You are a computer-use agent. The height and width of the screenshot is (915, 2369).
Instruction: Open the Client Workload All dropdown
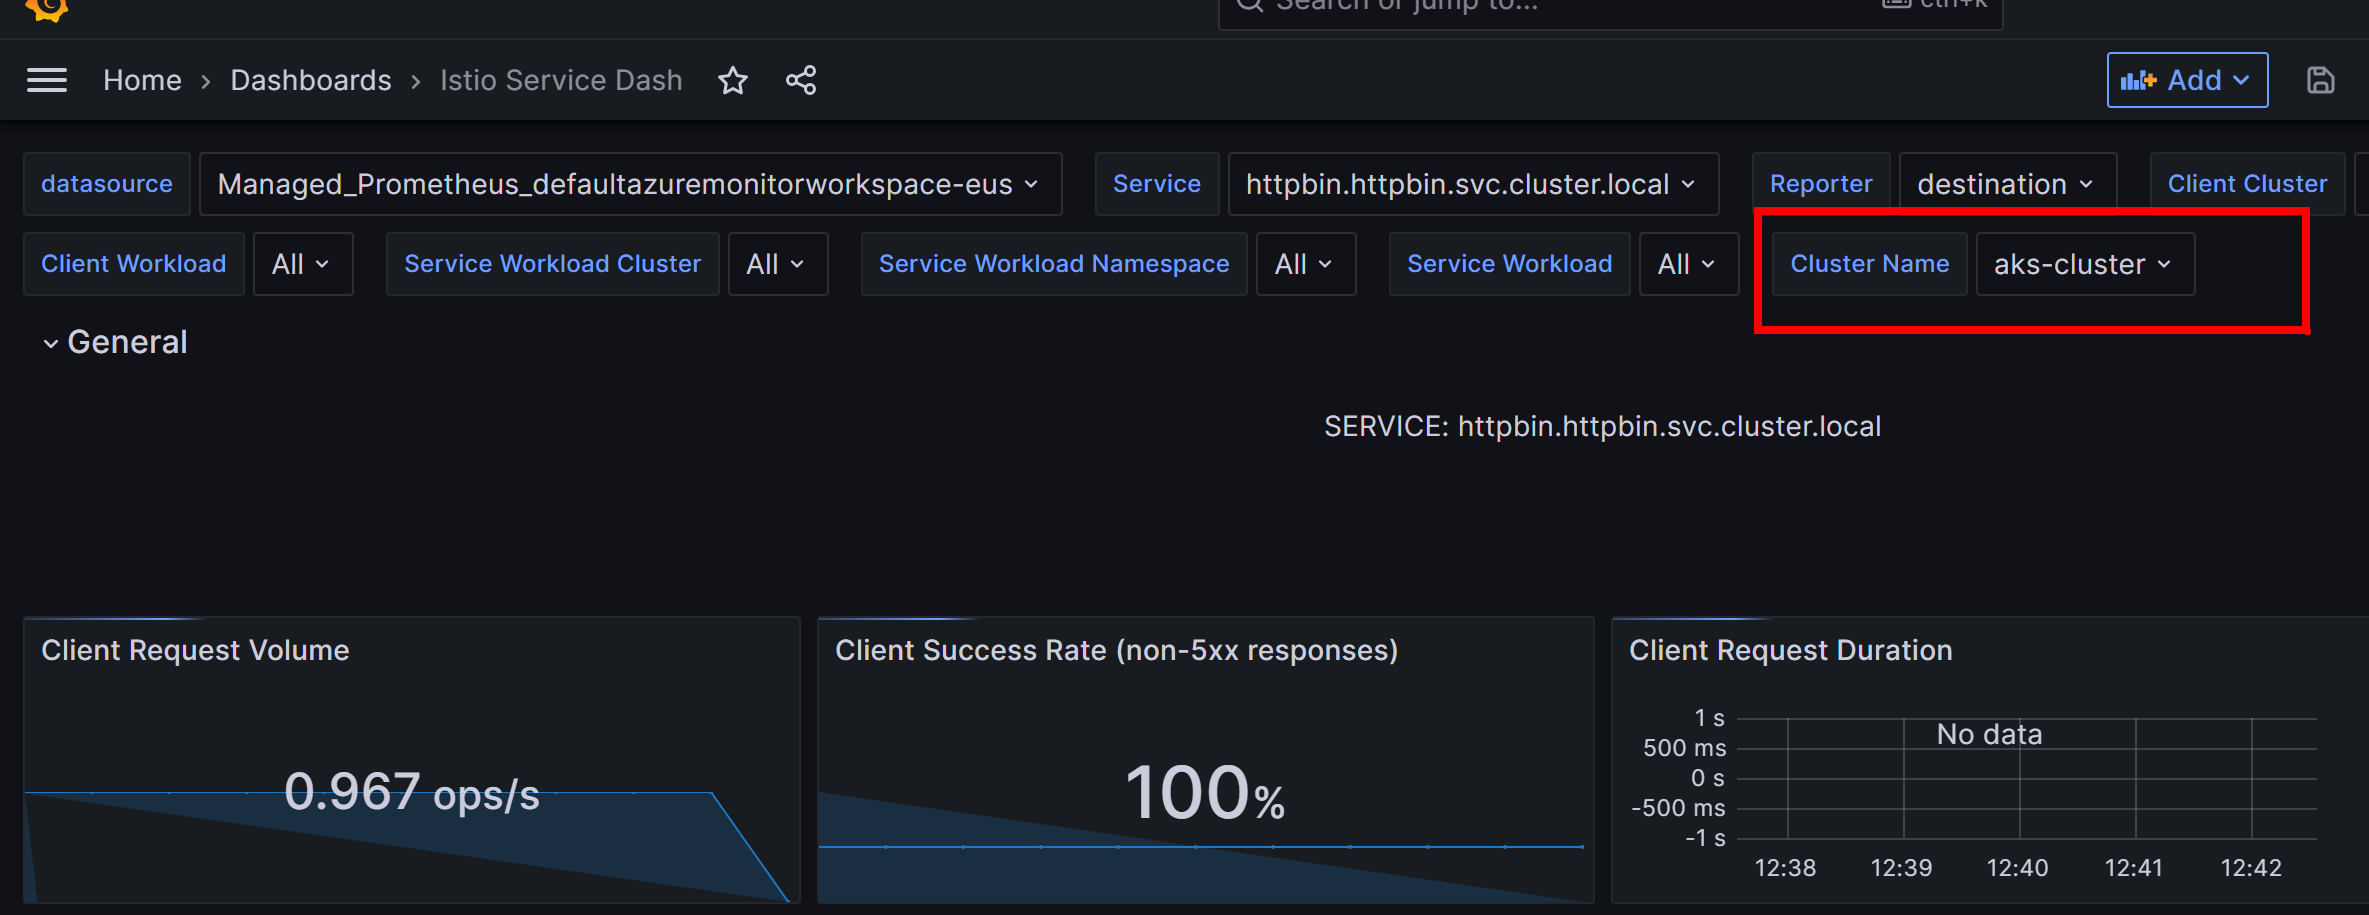[302, 264]
